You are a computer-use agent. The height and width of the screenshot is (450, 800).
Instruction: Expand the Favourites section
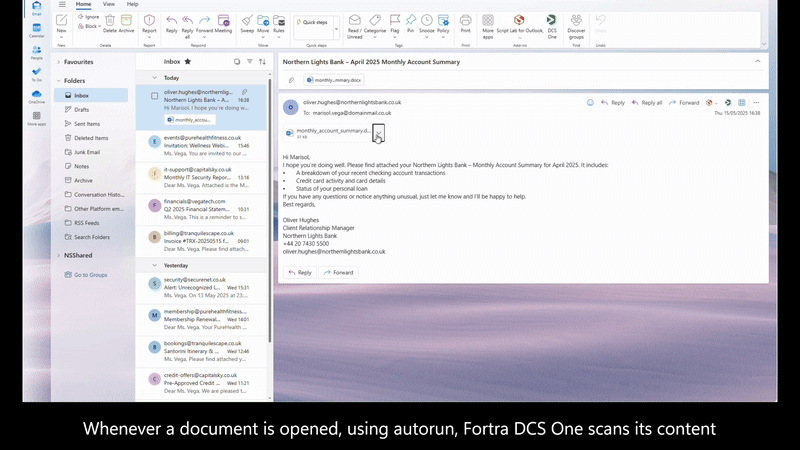(59, 62)
